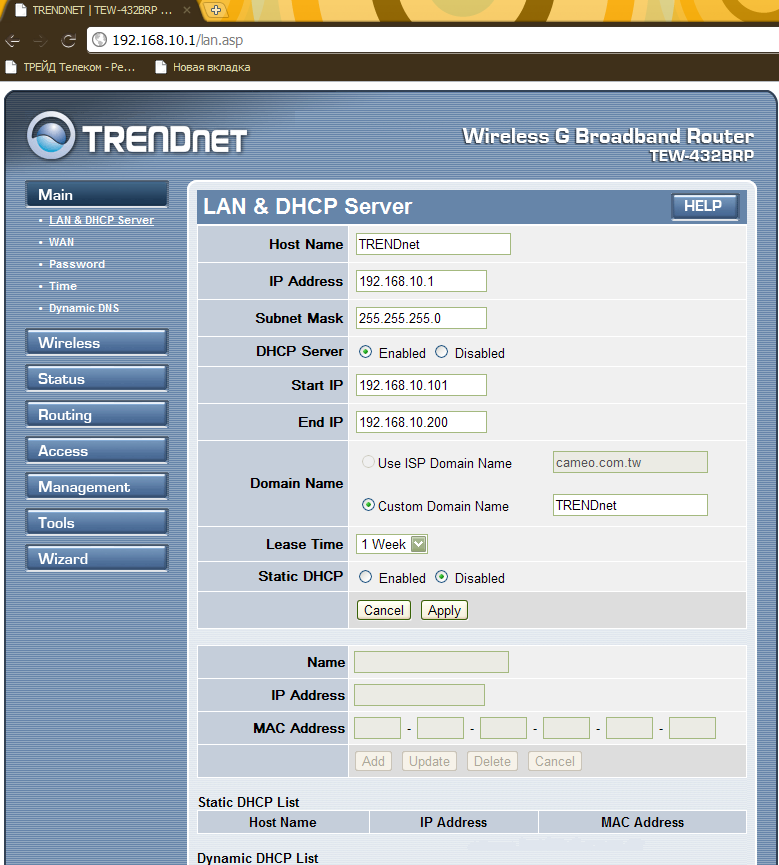Viewport: 779px width, 865px height.
Task: Enable the DHCP Server radio button
Action: click(x=365, y=352)
